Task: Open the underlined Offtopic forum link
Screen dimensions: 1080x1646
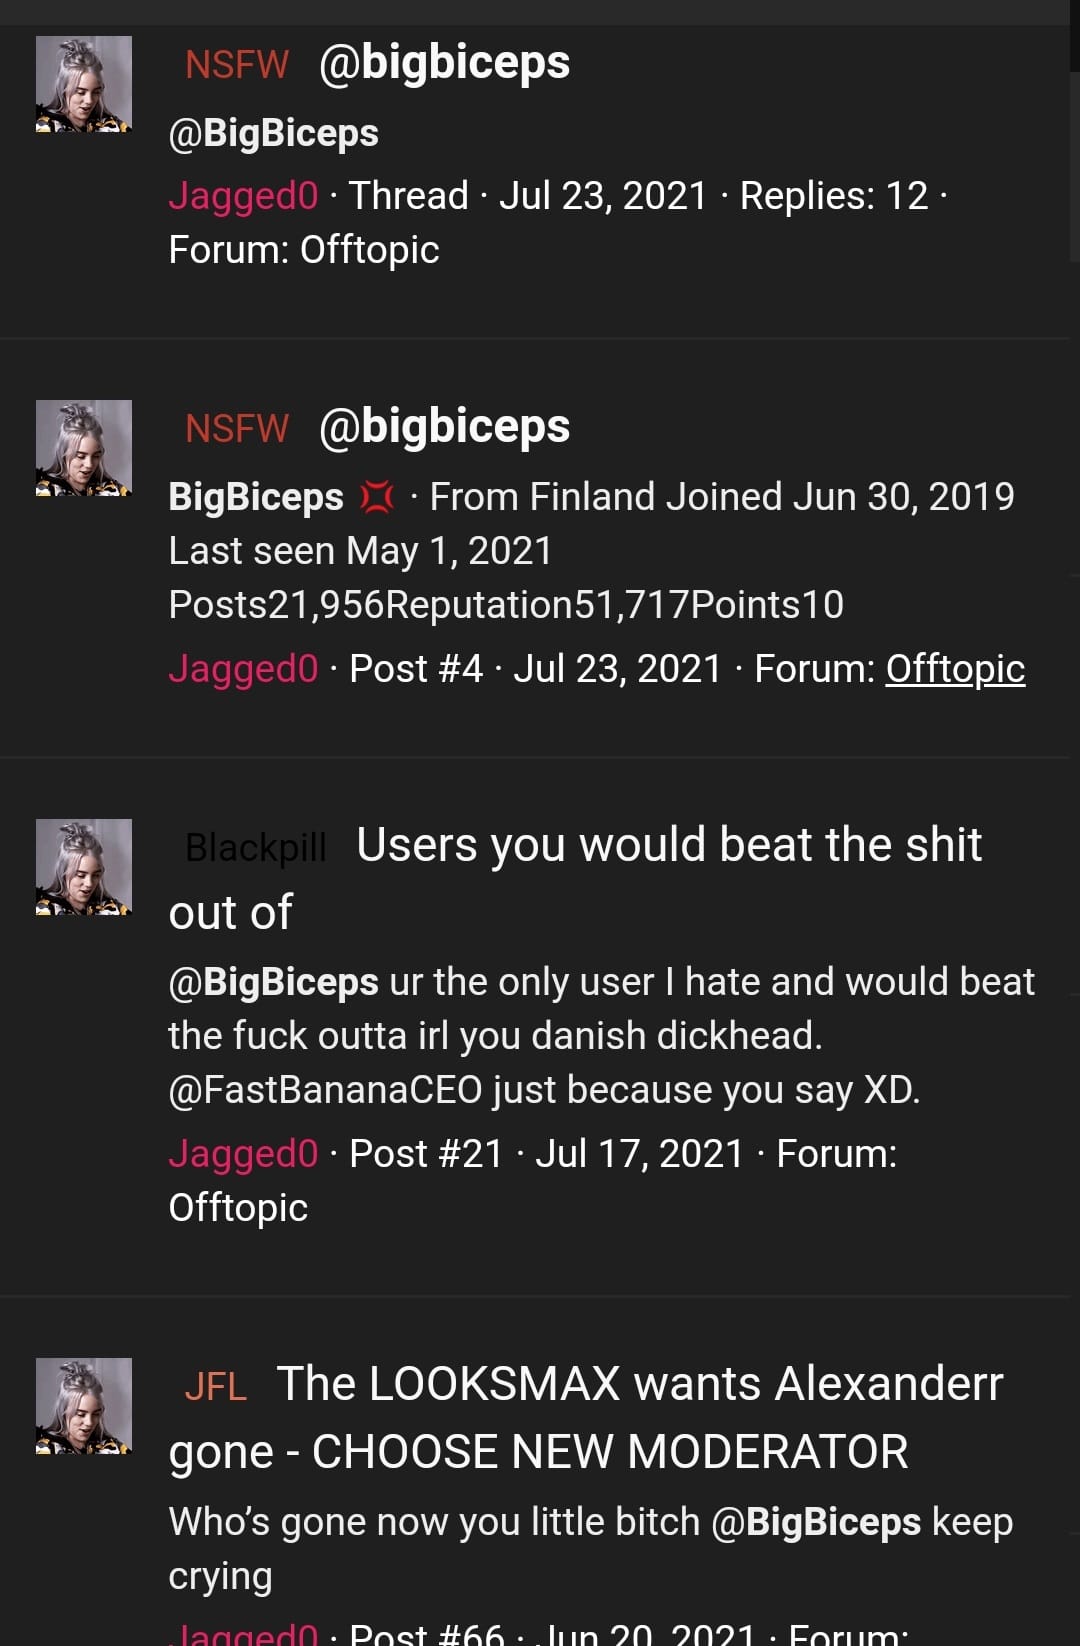Action: (955, 669)
